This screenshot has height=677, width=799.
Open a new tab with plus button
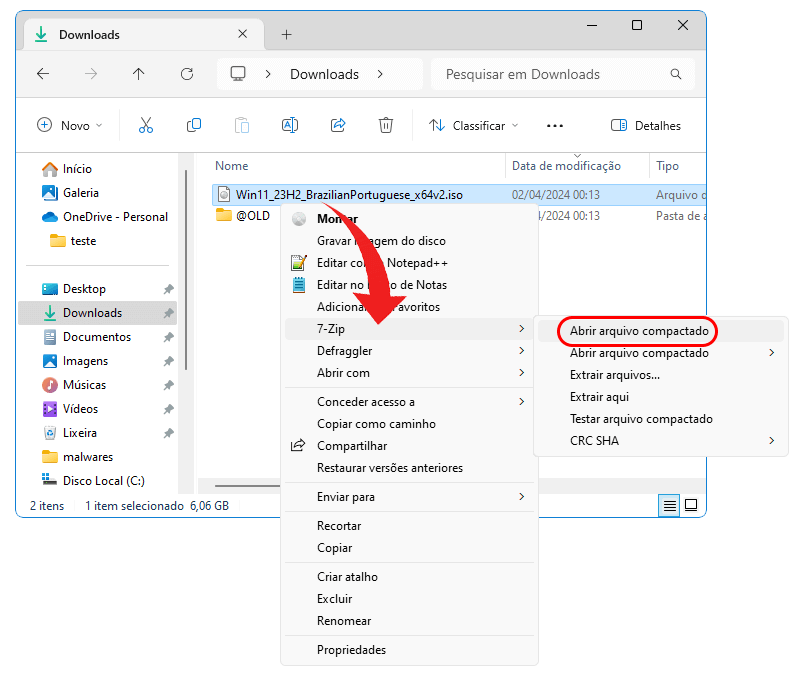286,34
